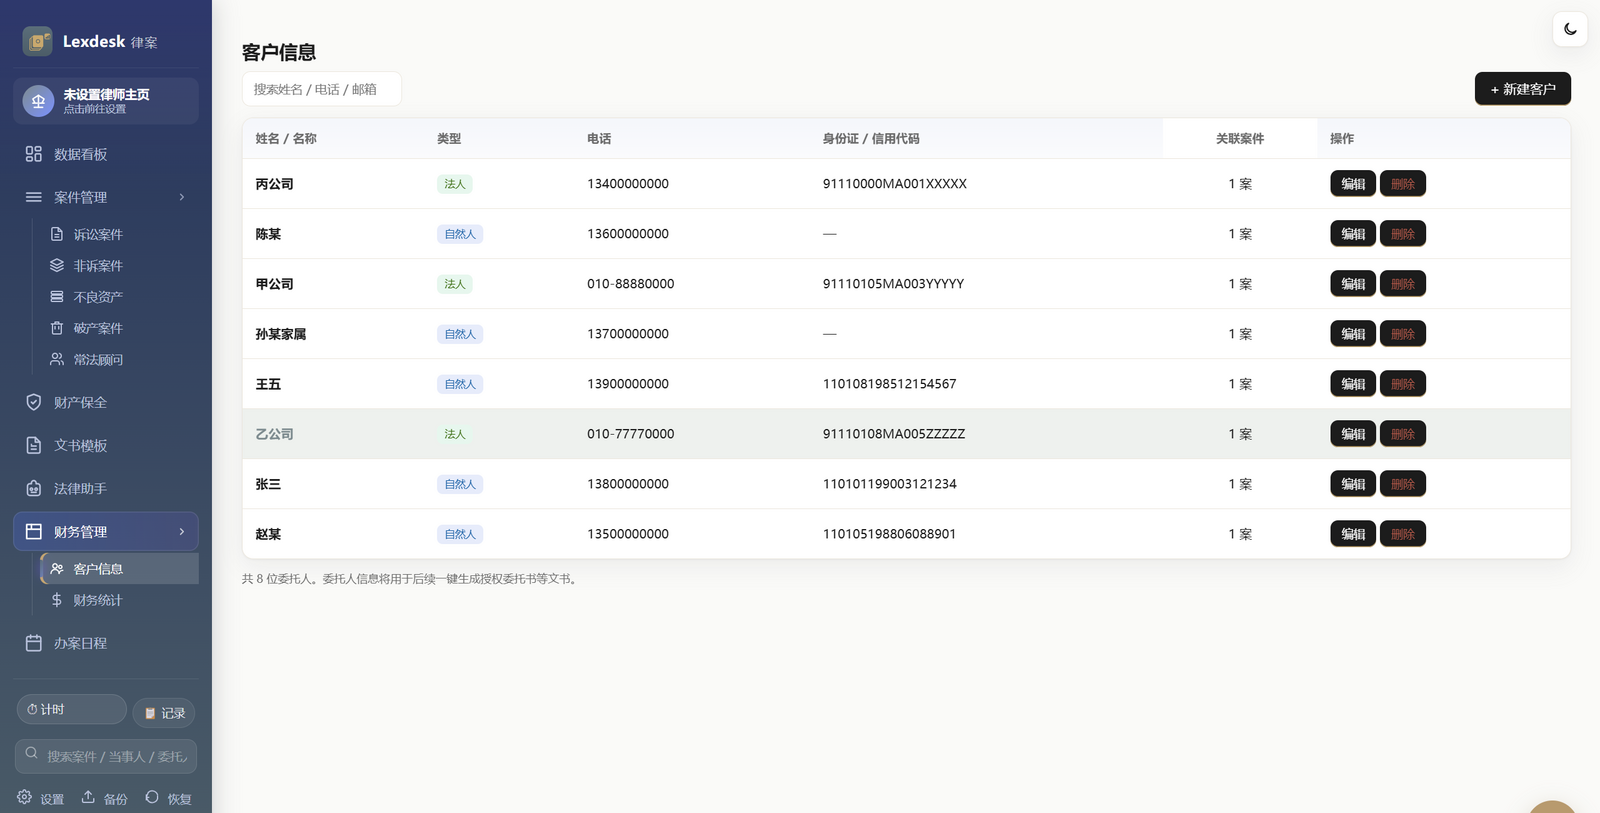Open lawyer profile avatar icon

pos(38,101)
